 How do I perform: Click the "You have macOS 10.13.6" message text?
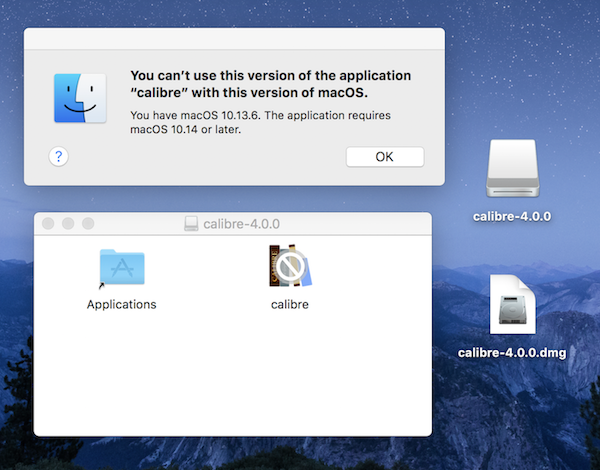(260, 122)
